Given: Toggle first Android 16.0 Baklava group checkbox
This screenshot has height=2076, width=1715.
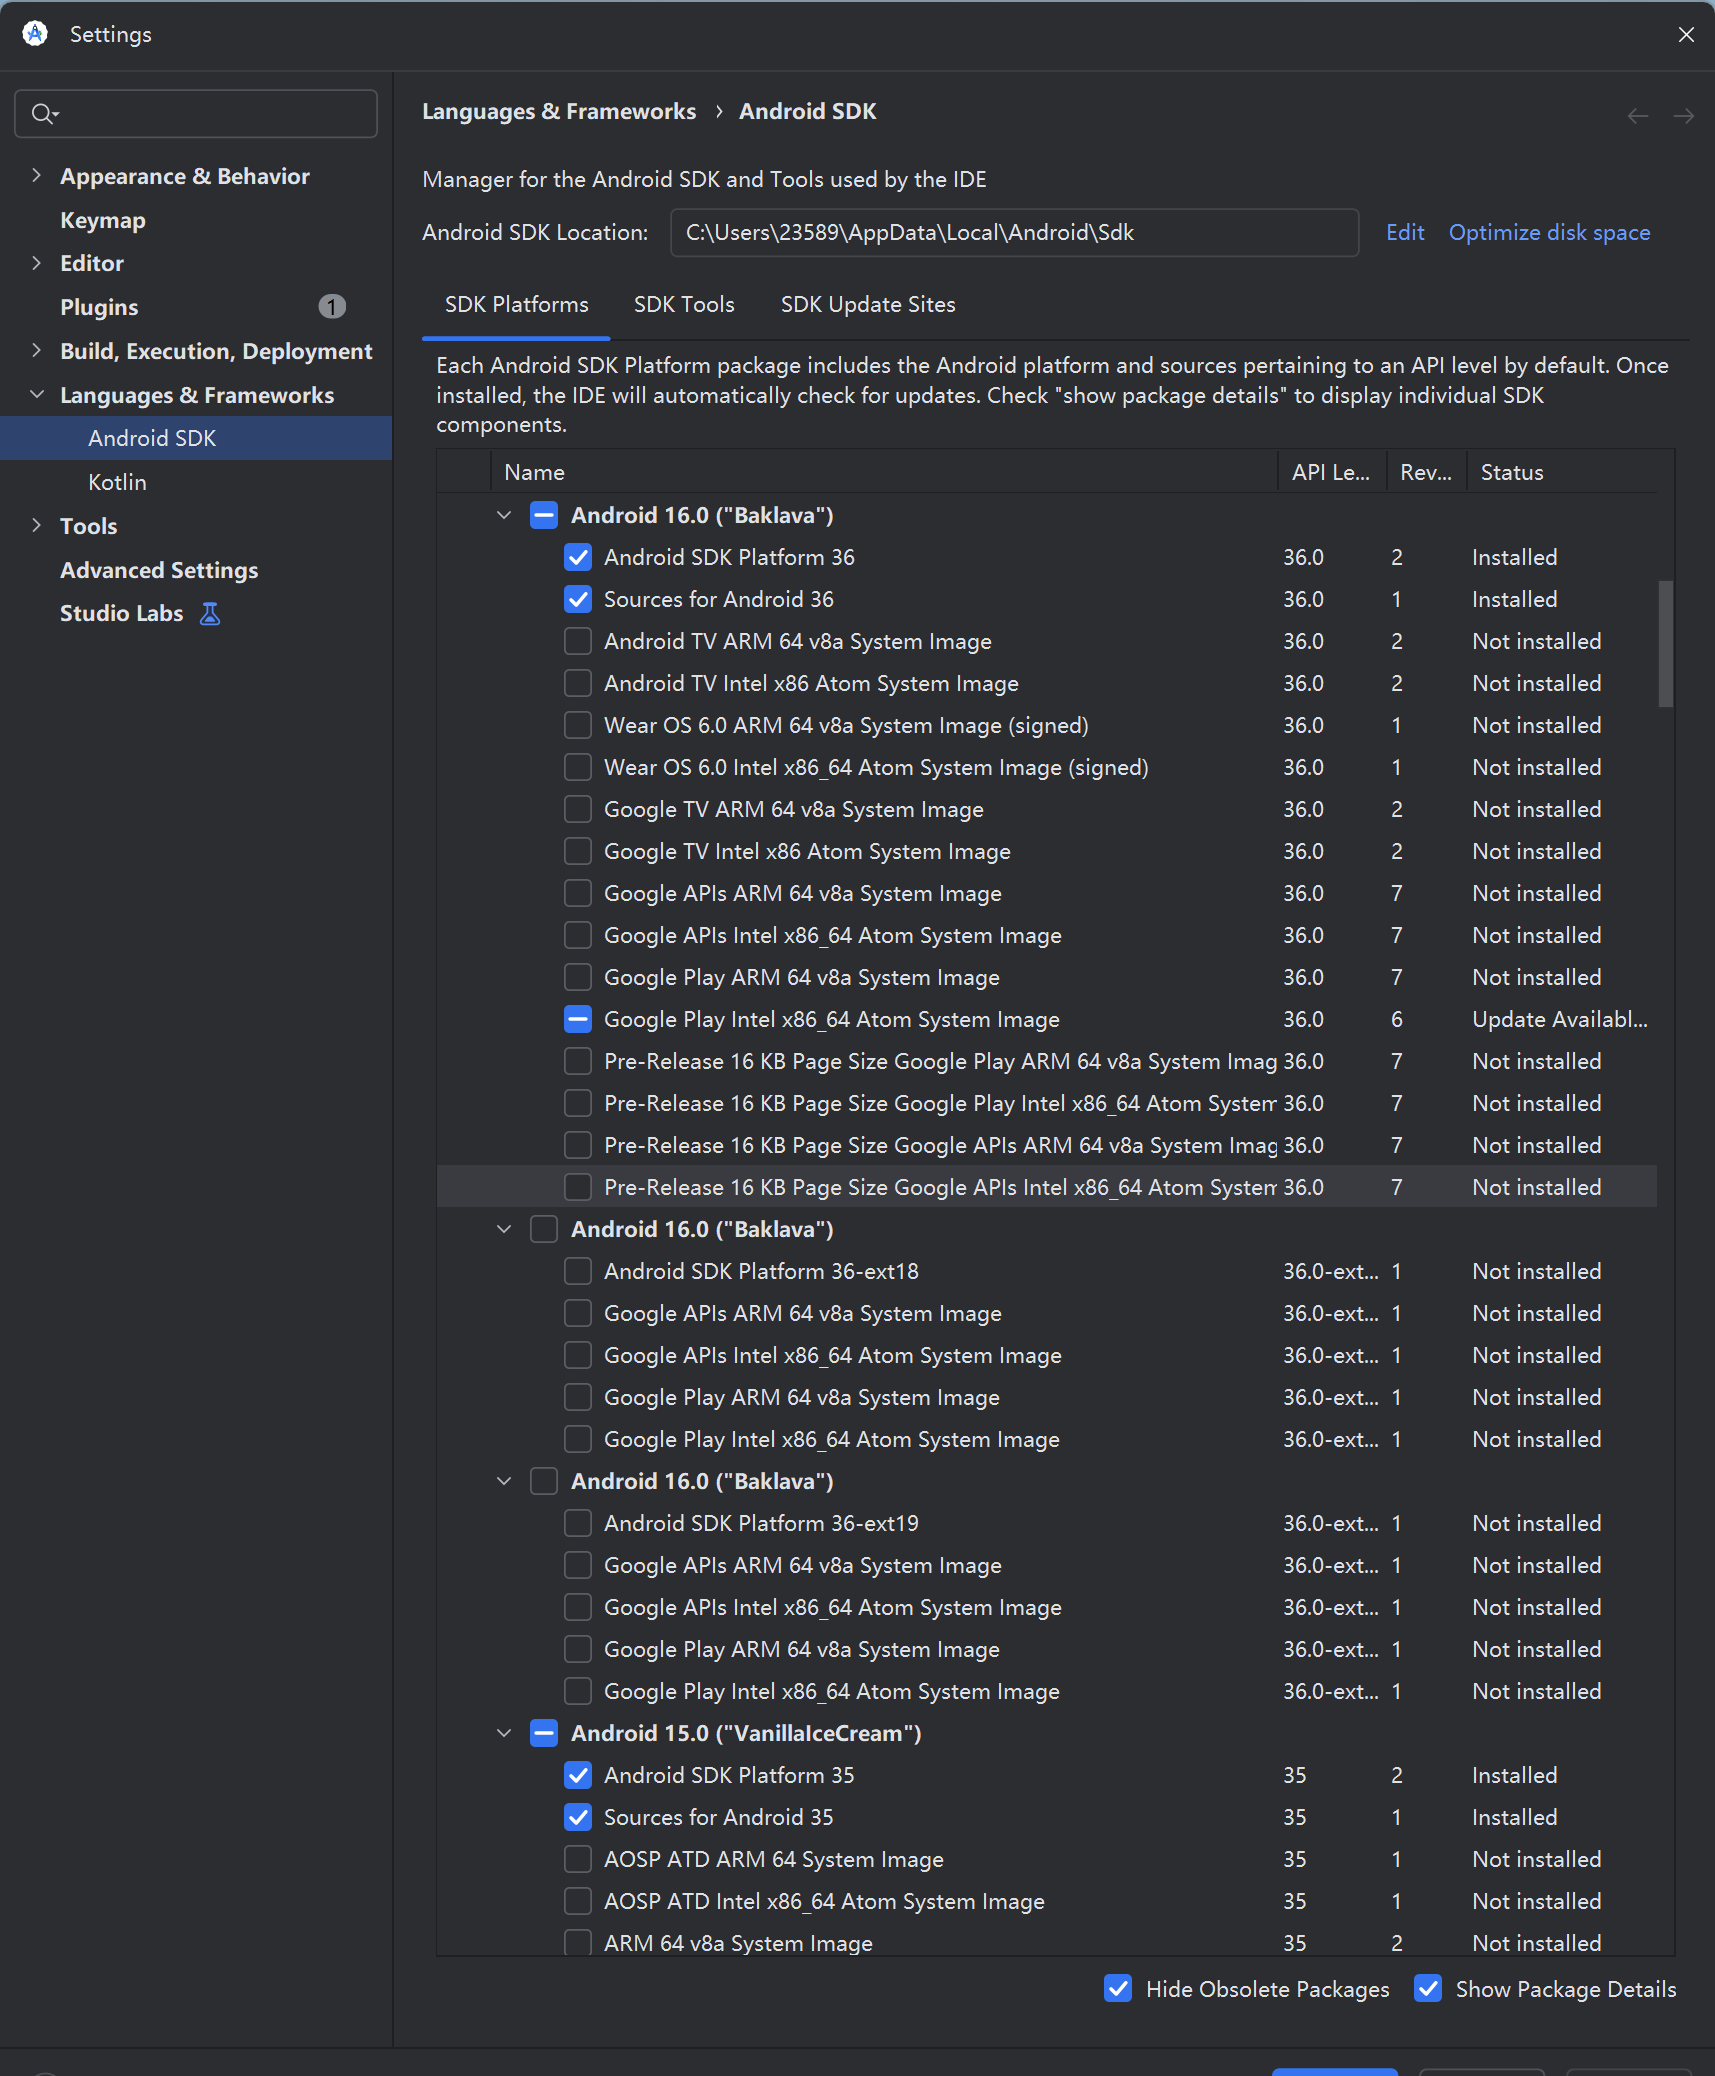Looking at the screenshot, I should point(544,515).
